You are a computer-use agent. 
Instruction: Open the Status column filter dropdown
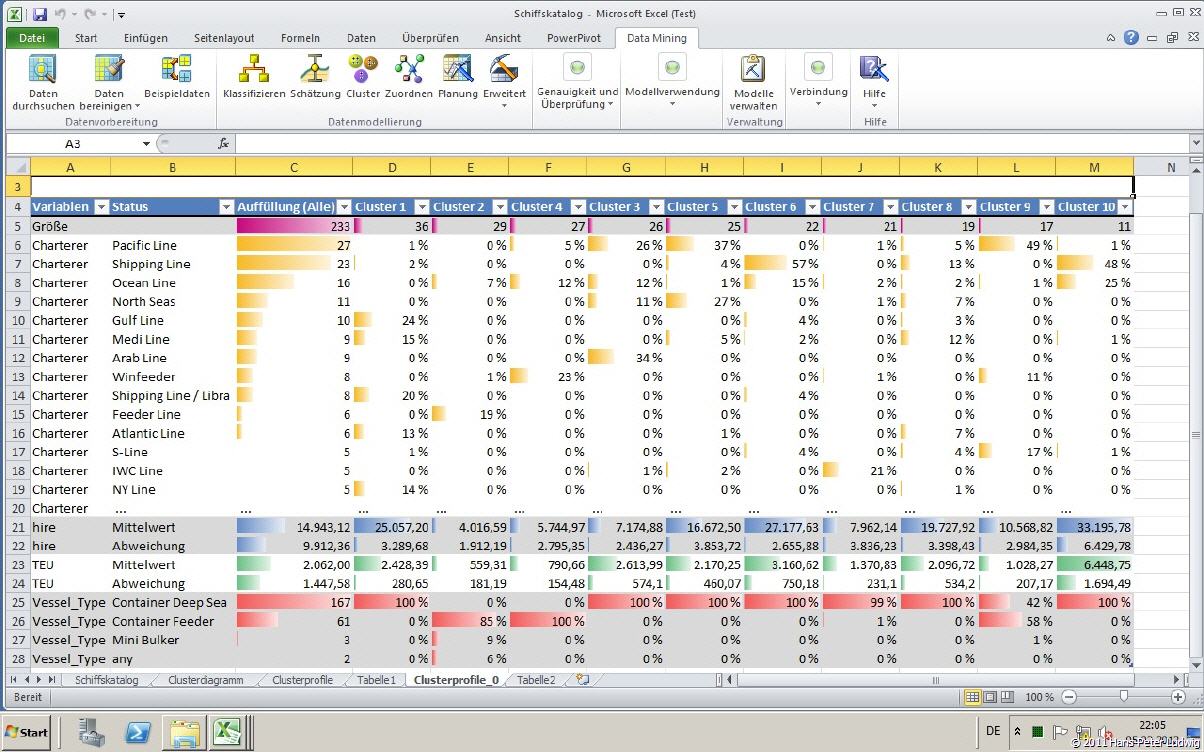point(225,207)
